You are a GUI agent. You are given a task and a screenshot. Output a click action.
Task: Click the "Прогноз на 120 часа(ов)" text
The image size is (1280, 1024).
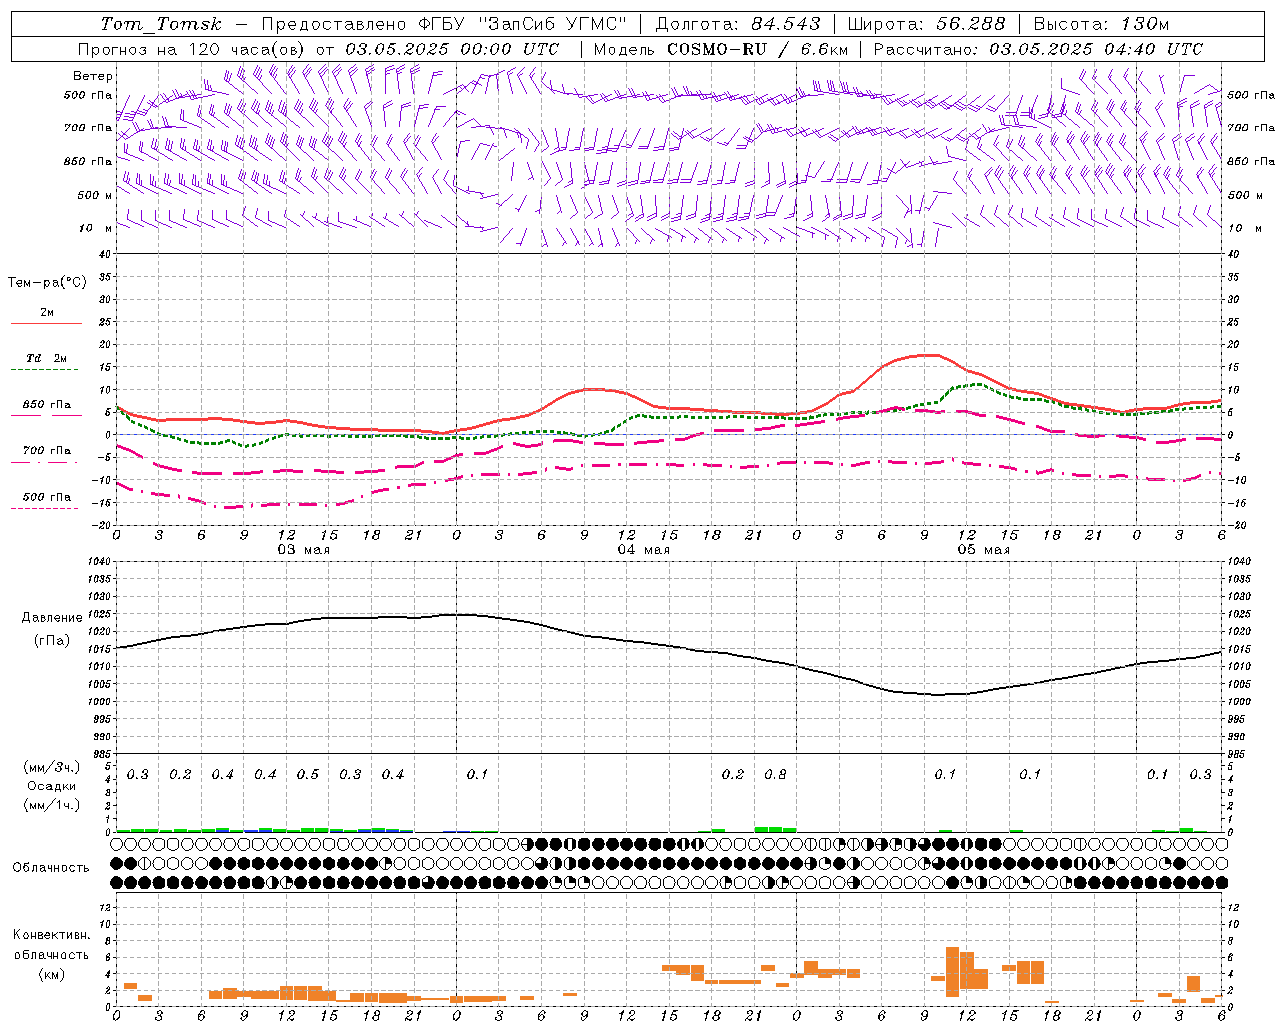click(194, 48)
